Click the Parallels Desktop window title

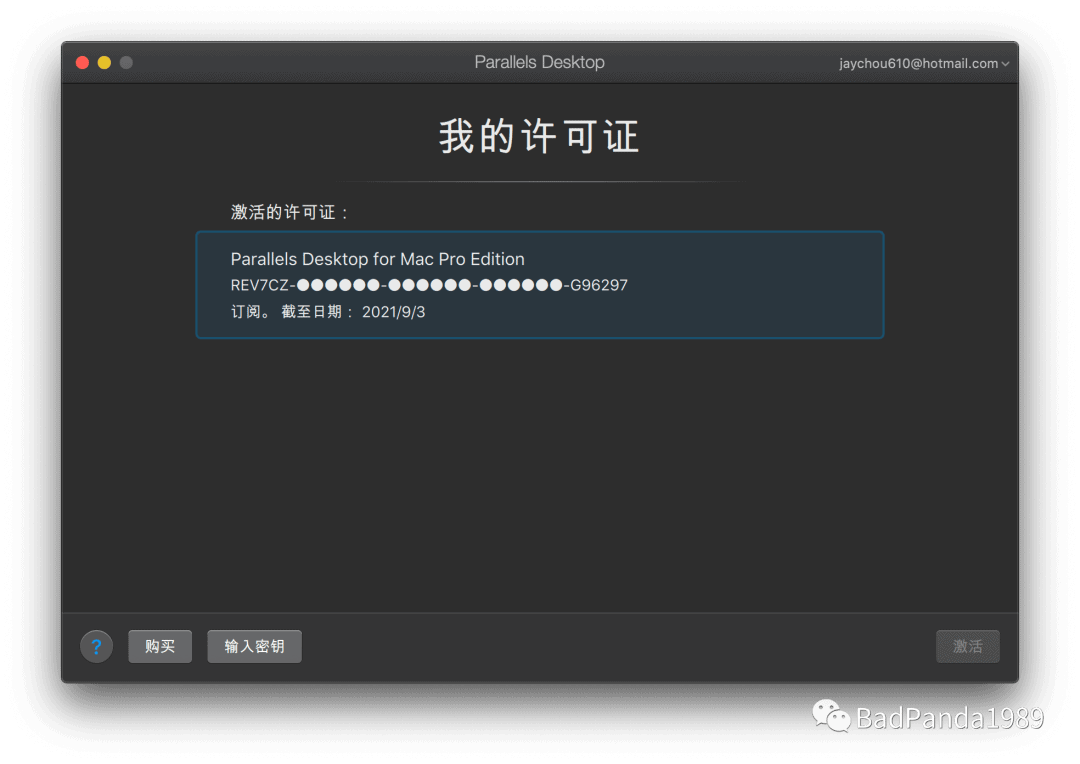pyautogui.click(x=539, y=62)
